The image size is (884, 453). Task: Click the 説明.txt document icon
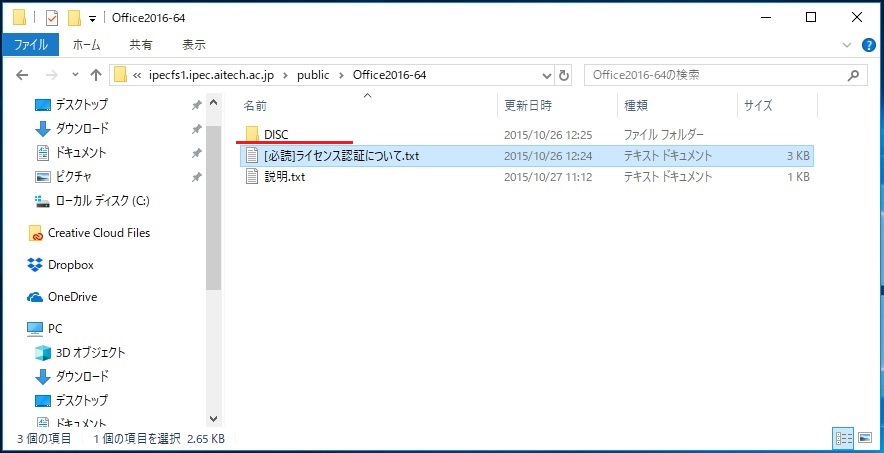[253, 177]
